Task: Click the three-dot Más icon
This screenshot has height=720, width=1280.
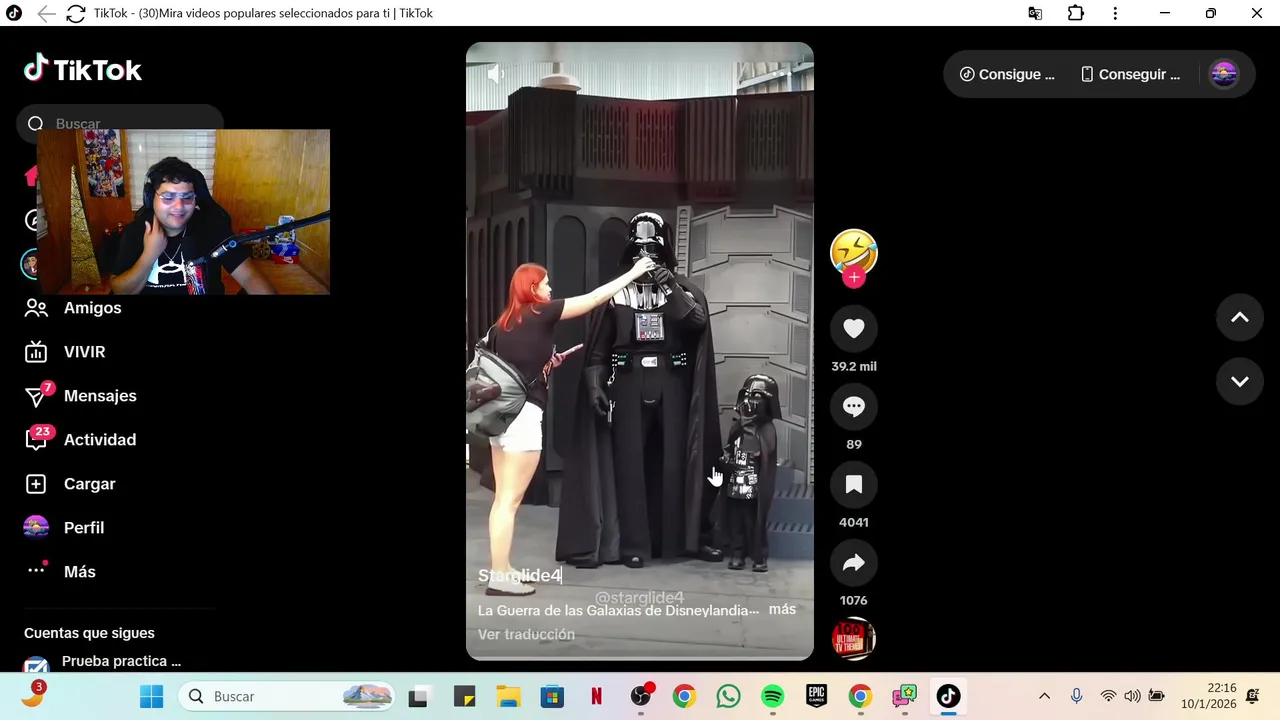Action: 36,570
